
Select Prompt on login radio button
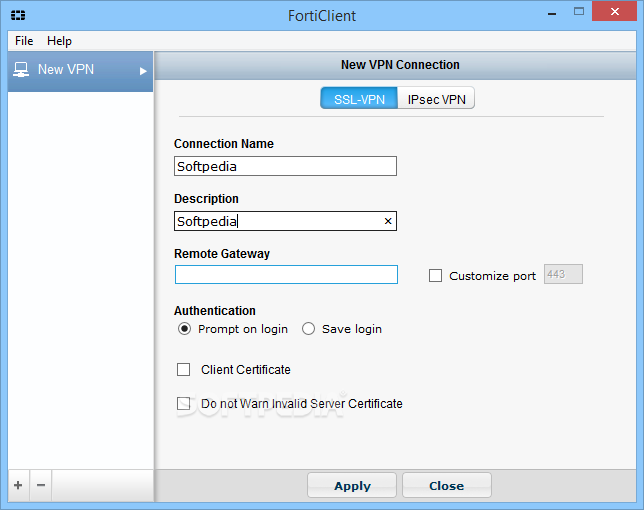pyautogui.click(x=184, y=329)
